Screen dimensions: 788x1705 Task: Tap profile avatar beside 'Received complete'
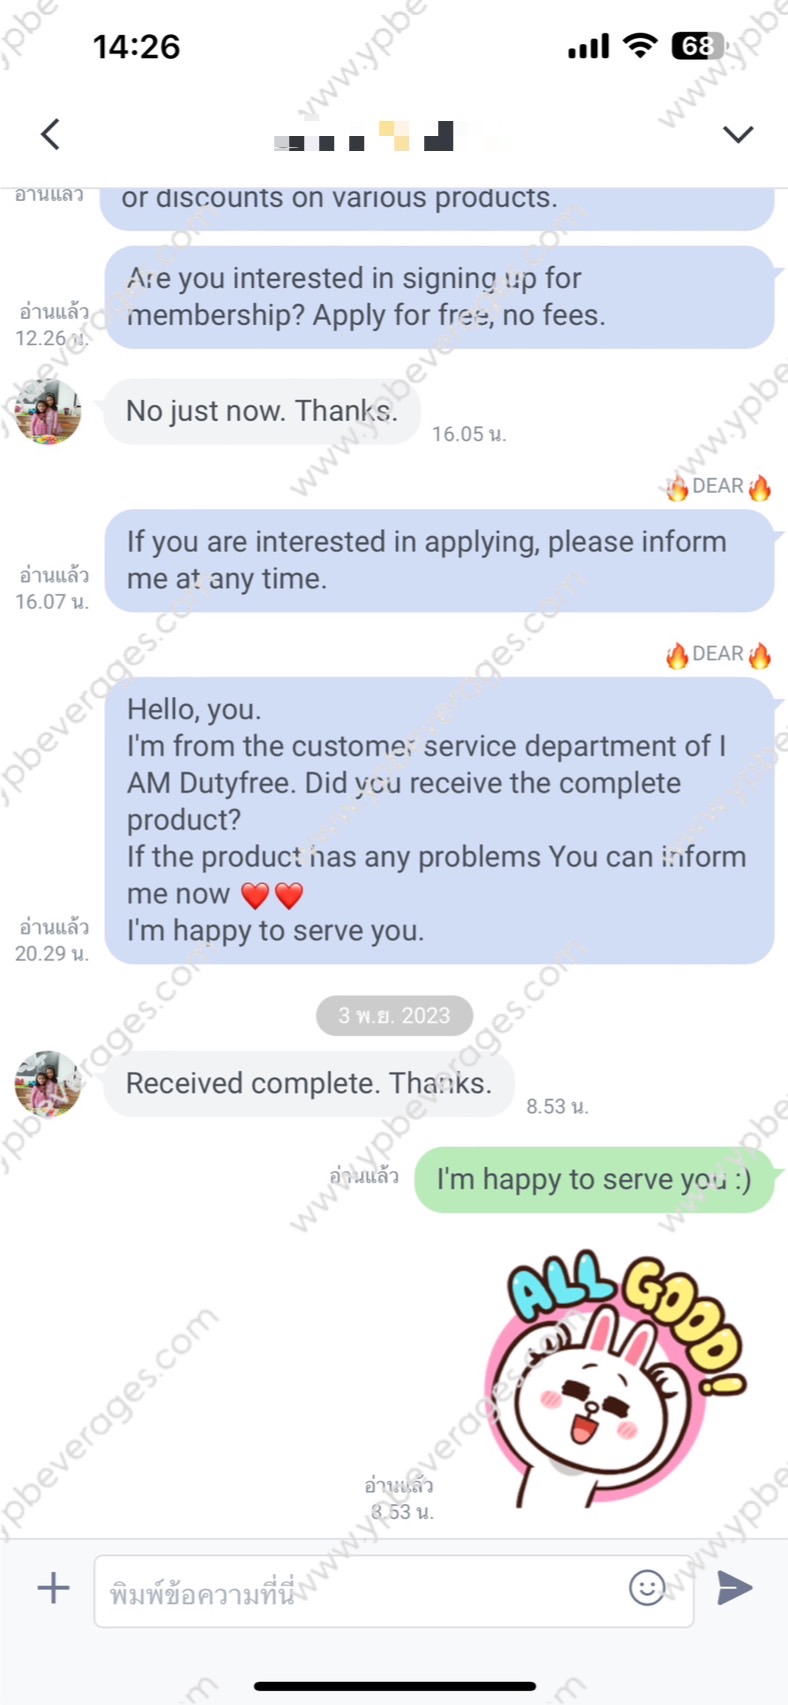[47, 1083]
